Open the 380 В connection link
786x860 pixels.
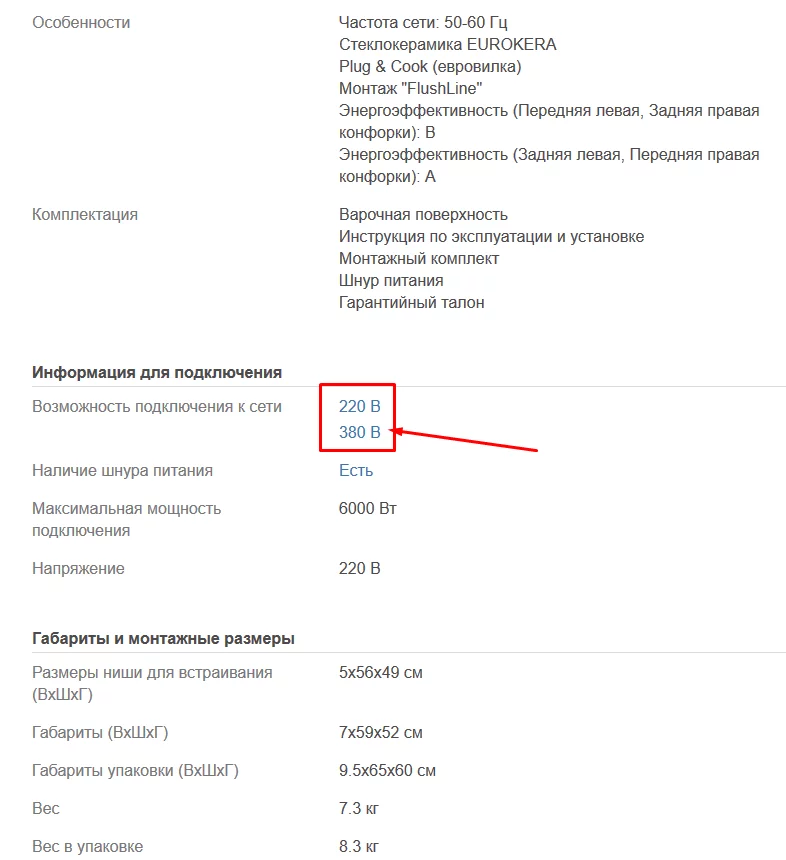pyautogui.click(x=360, y=433)
